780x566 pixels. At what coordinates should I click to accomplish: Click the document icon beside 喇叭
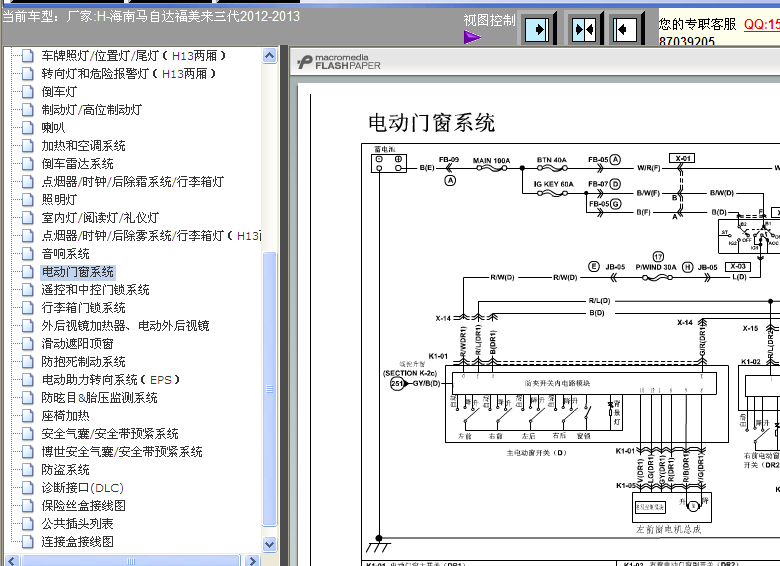point(28,127)
